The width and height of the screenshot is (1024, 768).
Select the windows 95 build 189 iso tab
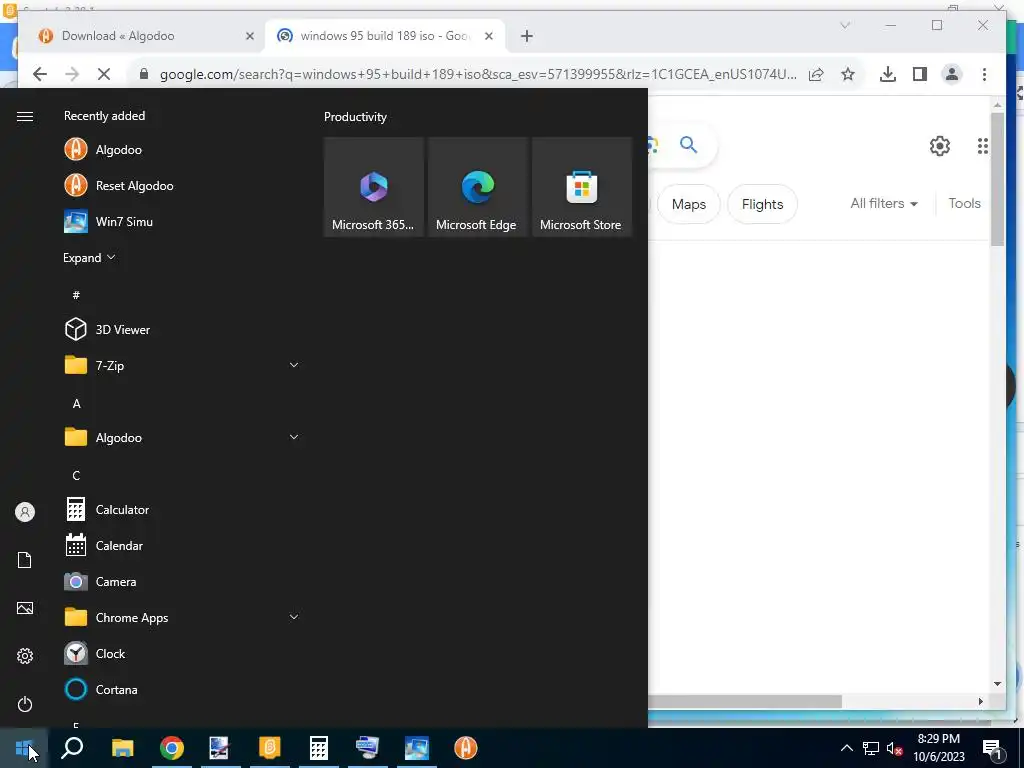point(385,36)
